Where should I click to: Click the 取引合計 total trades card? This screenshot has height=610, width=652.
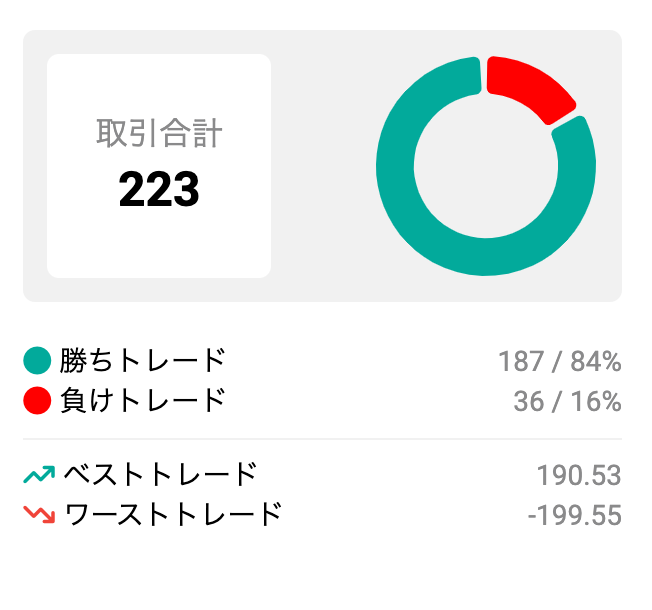[159, 166]
